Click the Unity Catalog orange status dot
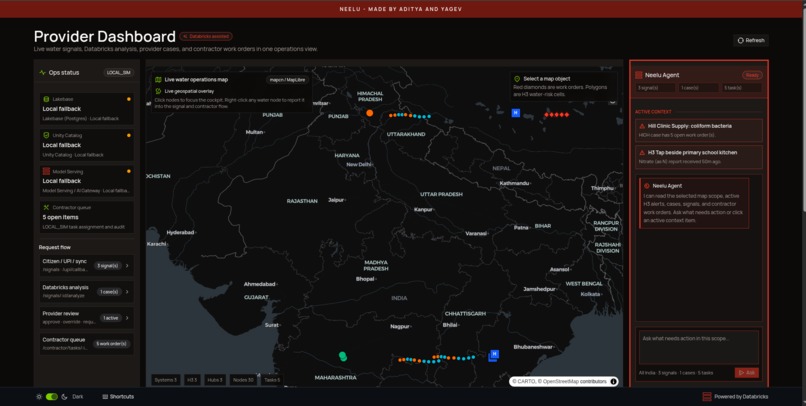This screenshot has width=806, height=406. 129,136
